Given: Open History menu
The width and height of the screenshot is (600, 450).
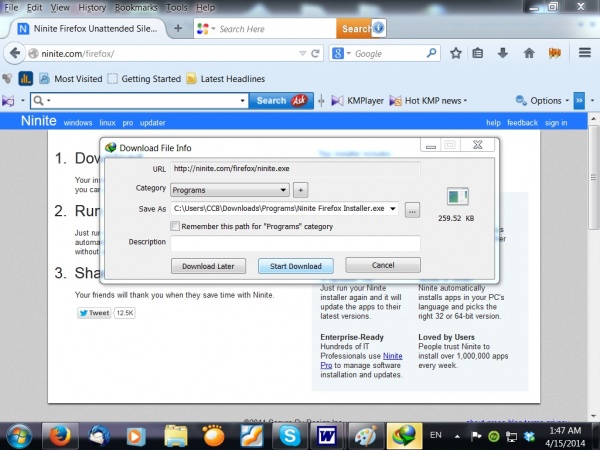Looking at the screenshot, I should 92,7.
